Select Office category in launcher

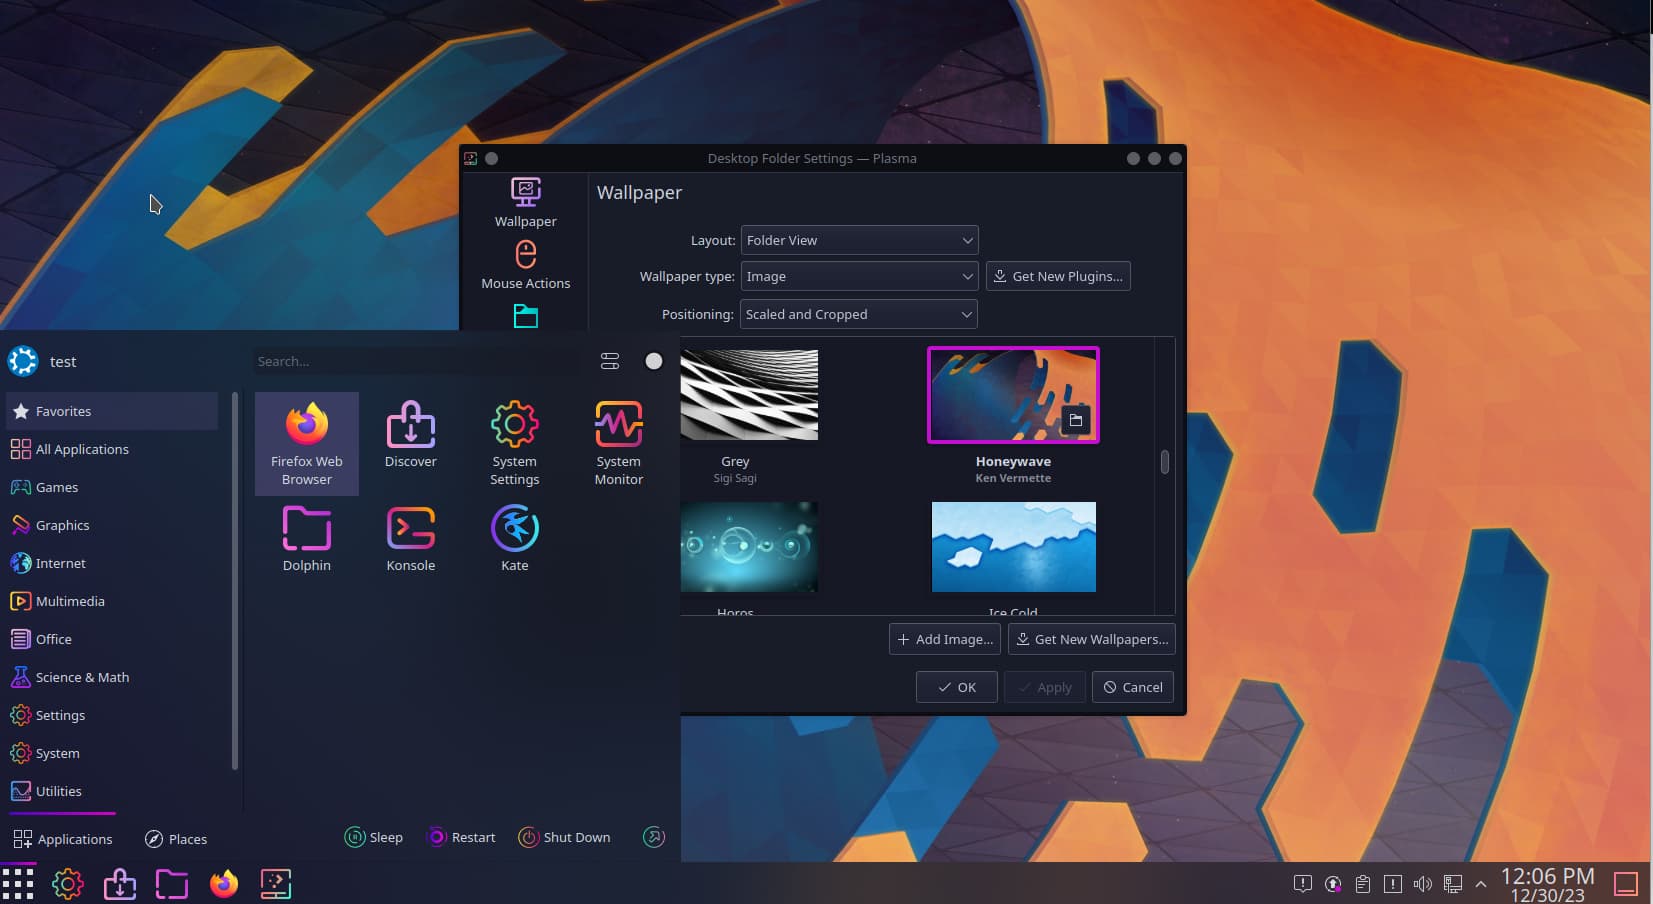[x=112, y=639]
